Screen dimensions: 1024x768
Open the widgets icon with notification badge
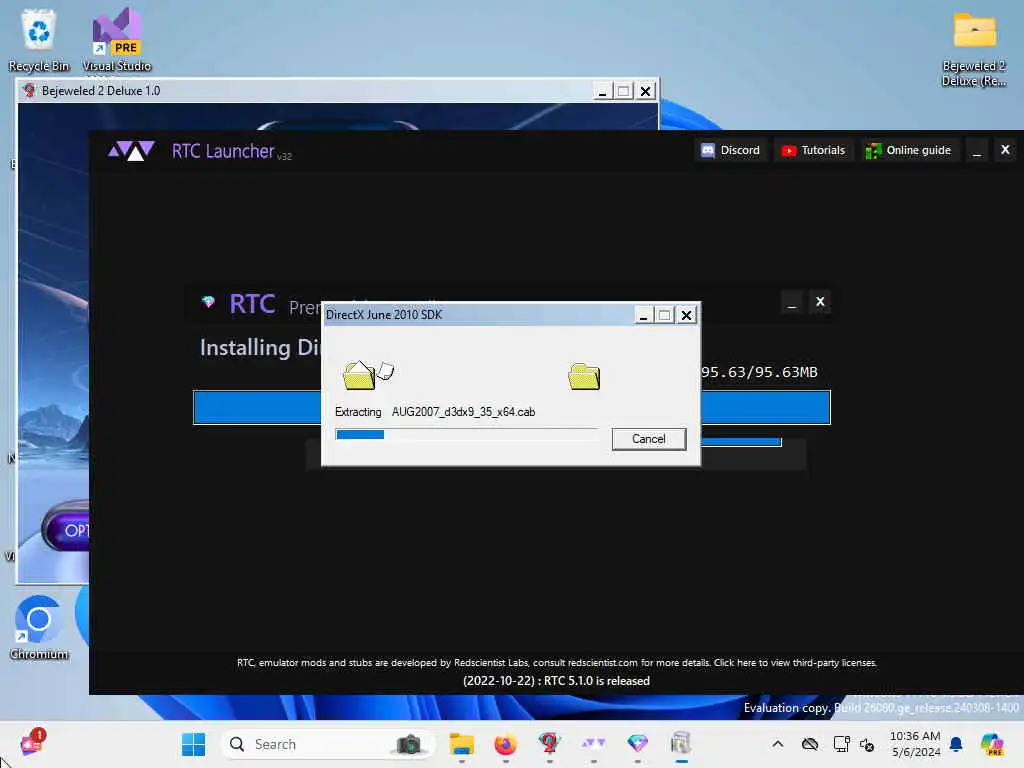pyautogui.click(x=31, y=744)
